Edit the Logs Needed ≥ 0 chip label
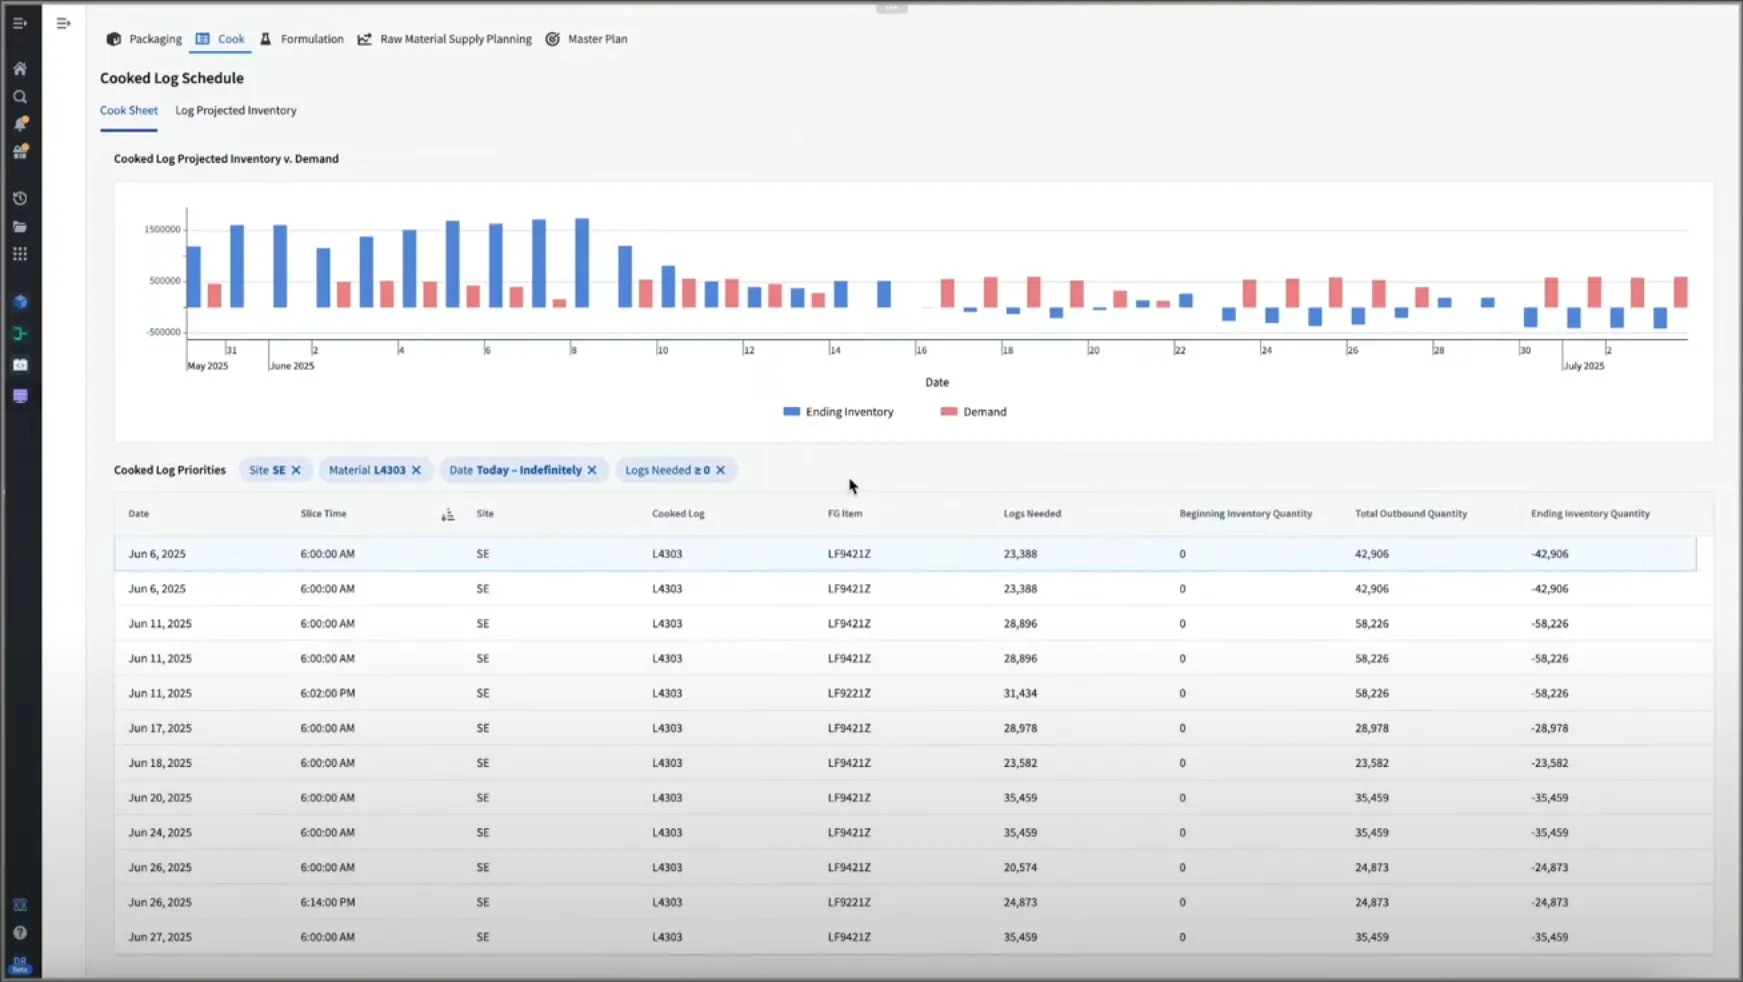This screenshot has height=982, width=1743. [667, 470]
